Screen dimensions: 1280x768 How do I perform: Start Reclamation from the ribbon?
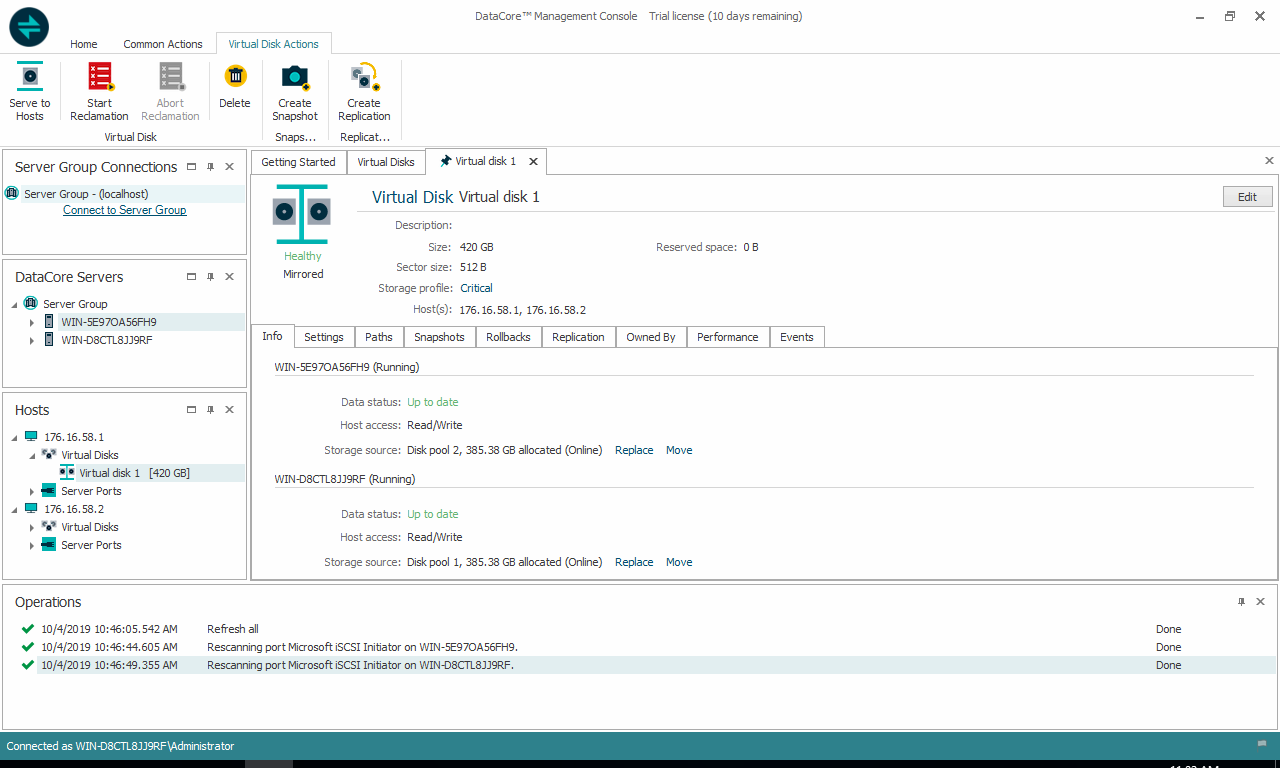pyautogui.click(x=100, y=78)
